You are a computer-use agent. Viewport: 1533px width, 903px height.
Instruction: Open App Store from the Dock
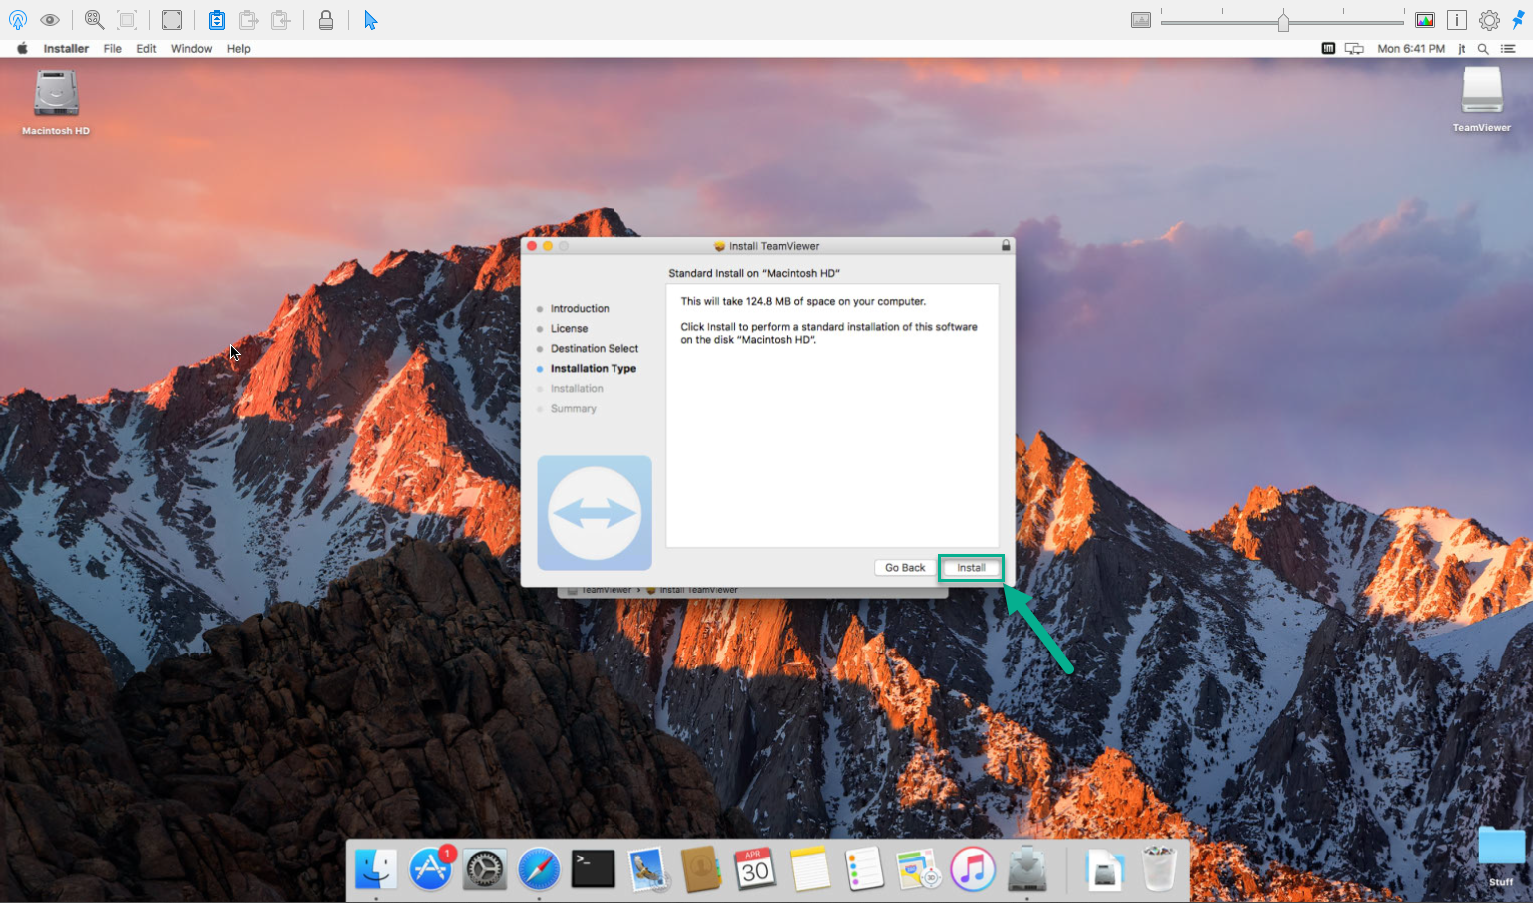click(x=431, y=869)
